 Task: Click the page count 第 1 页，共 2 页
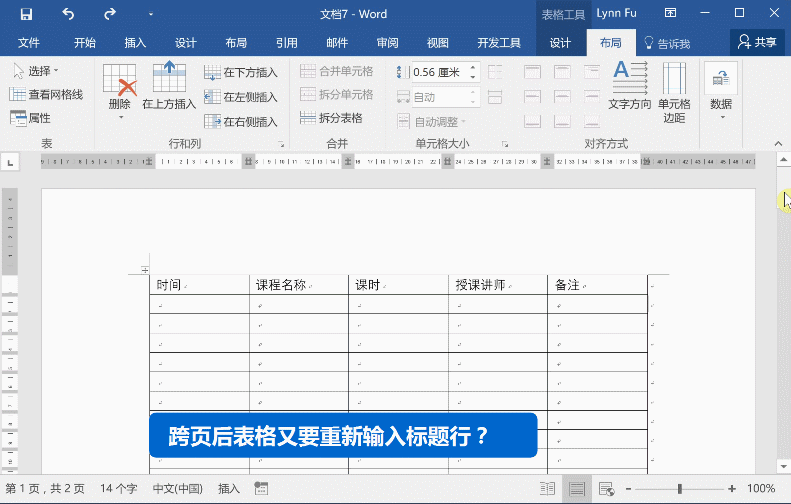pyautogui.click(x=45, y=488)
